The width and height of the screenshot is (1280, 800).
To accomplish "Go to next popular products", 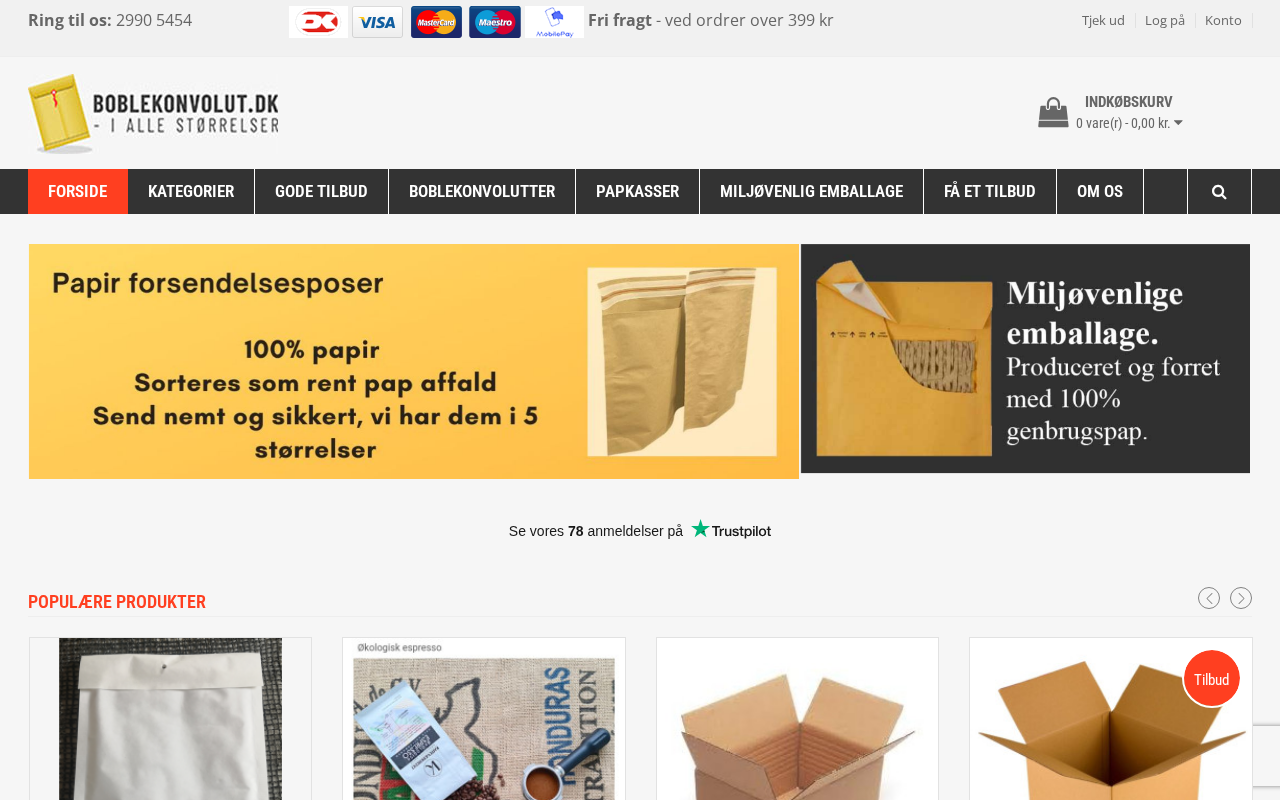I will tap(1241, 598).
